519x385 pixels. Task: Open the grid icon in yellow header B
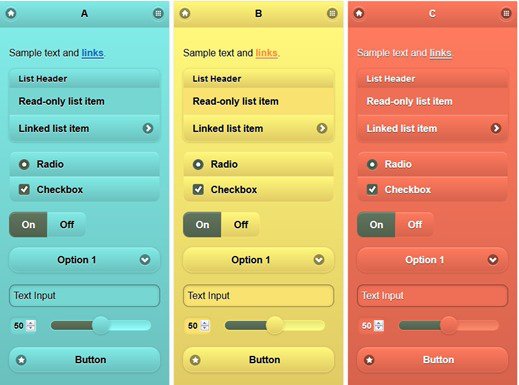click(332, 13)
